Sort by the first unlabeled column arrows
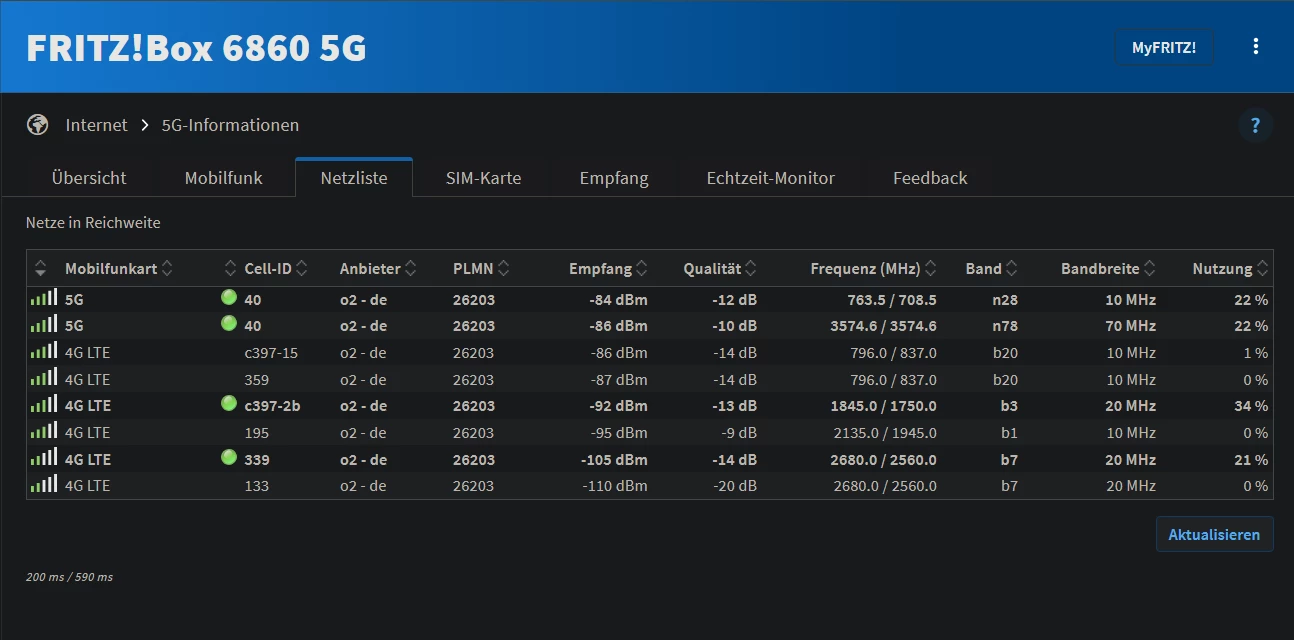 [40, 268]
